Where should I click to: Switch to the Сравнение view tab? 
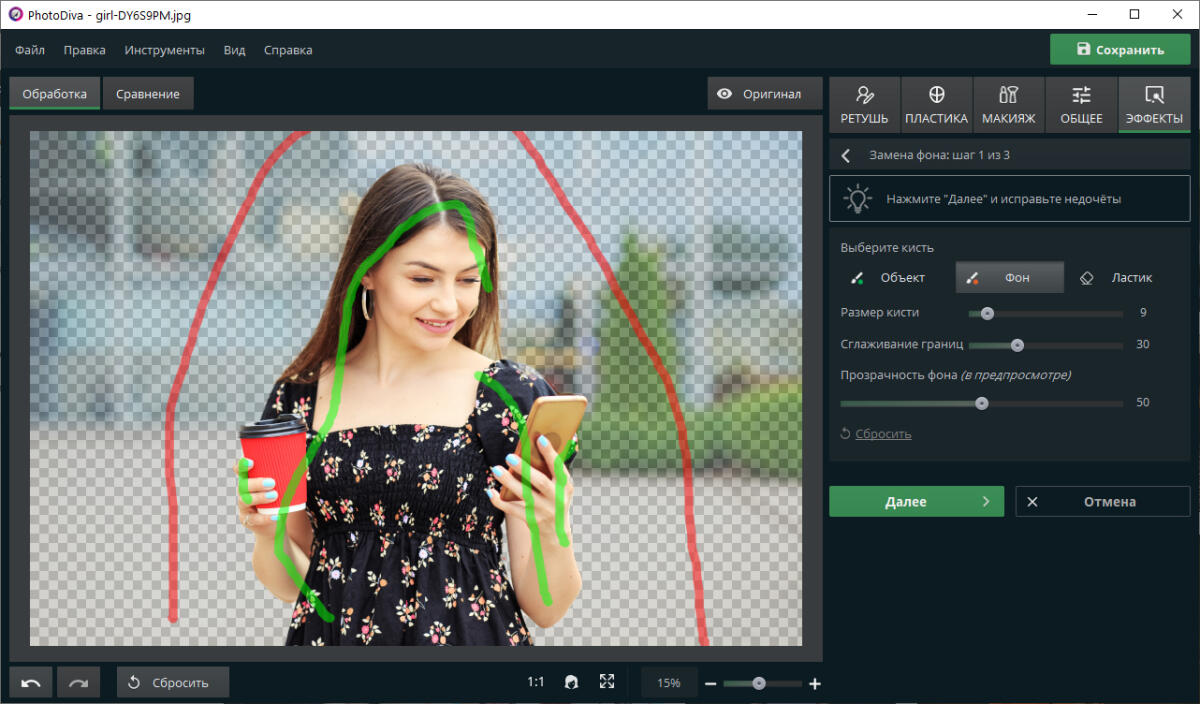148,94
